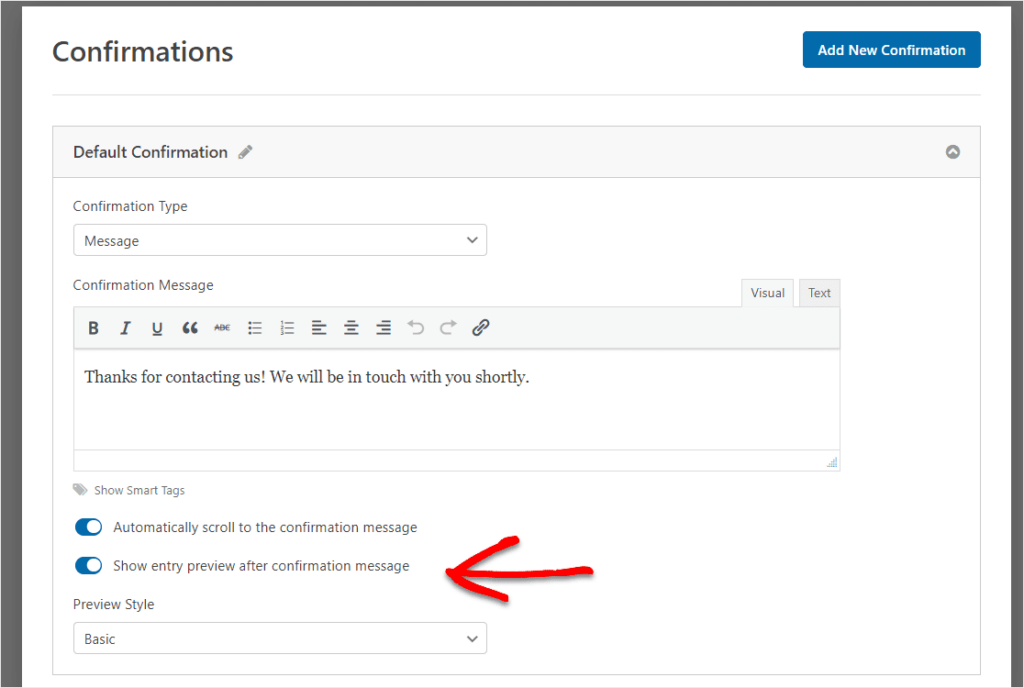1024x688 pixels.
Task: Open the Preview Style dropdown
Action: (280, 638)
